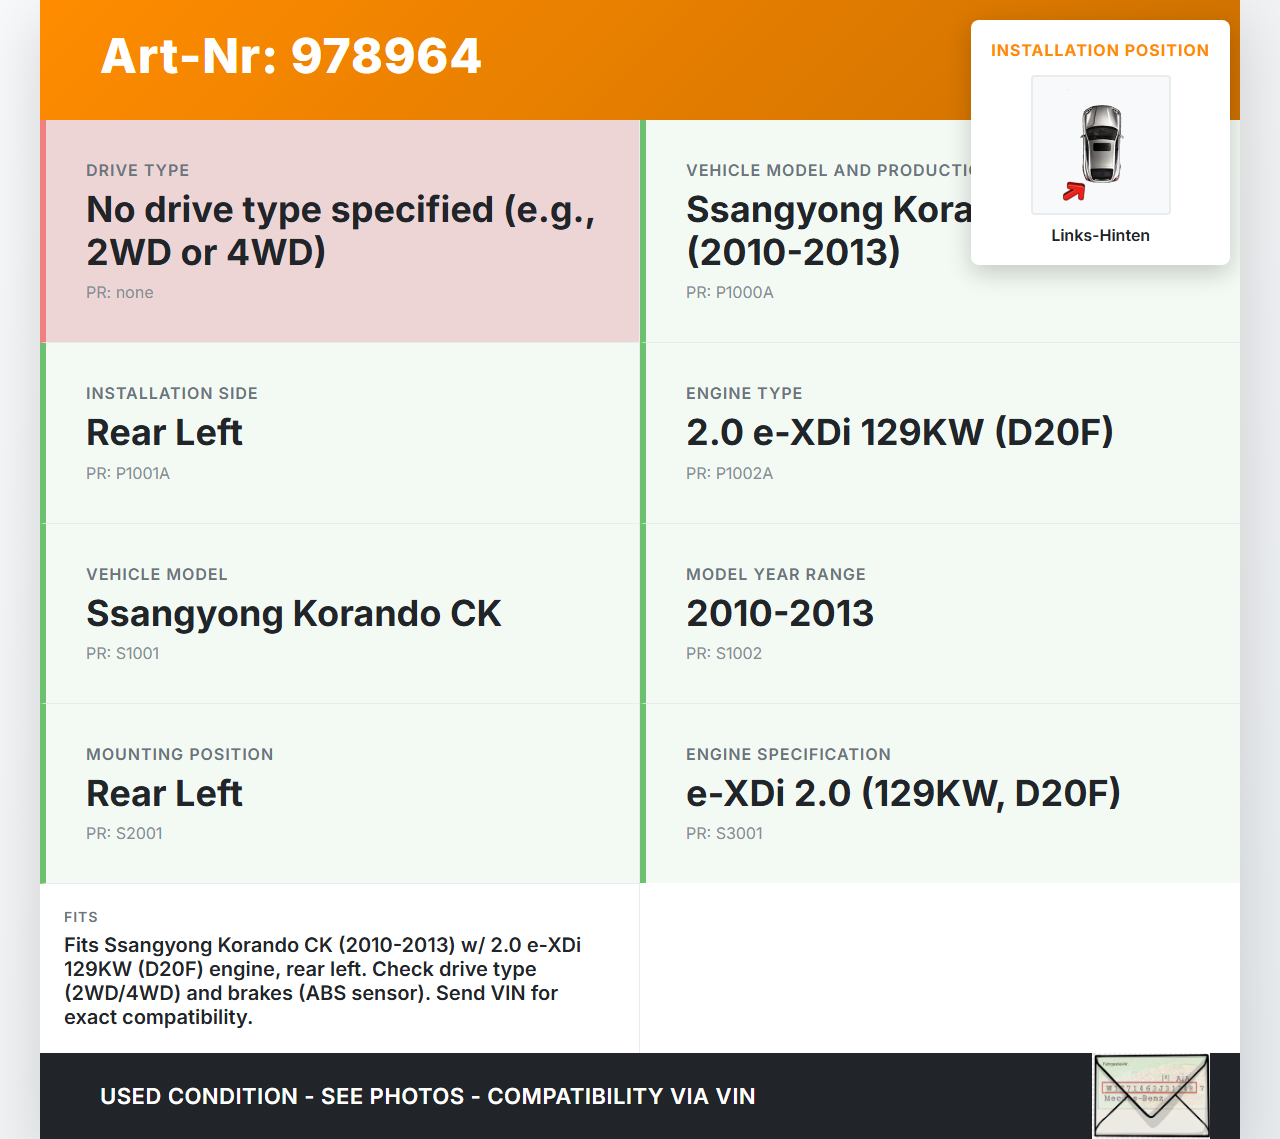Click the Links-Hinten caption
The height and width of the screenshot is (1139, 1280).
[x=1100, y=235]
